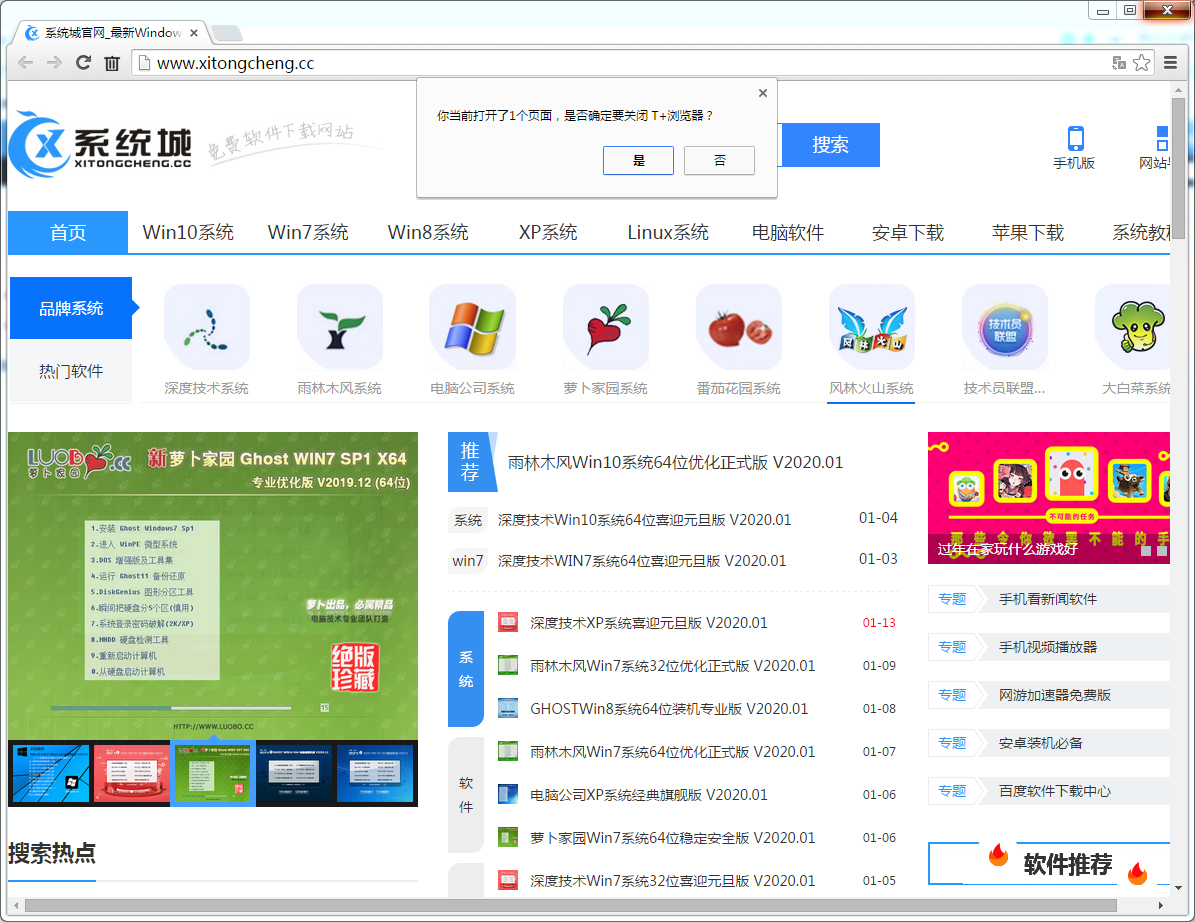1195x922 pixels.
Task: Cancel closing with 否 button
Action: tap(719, 160)
